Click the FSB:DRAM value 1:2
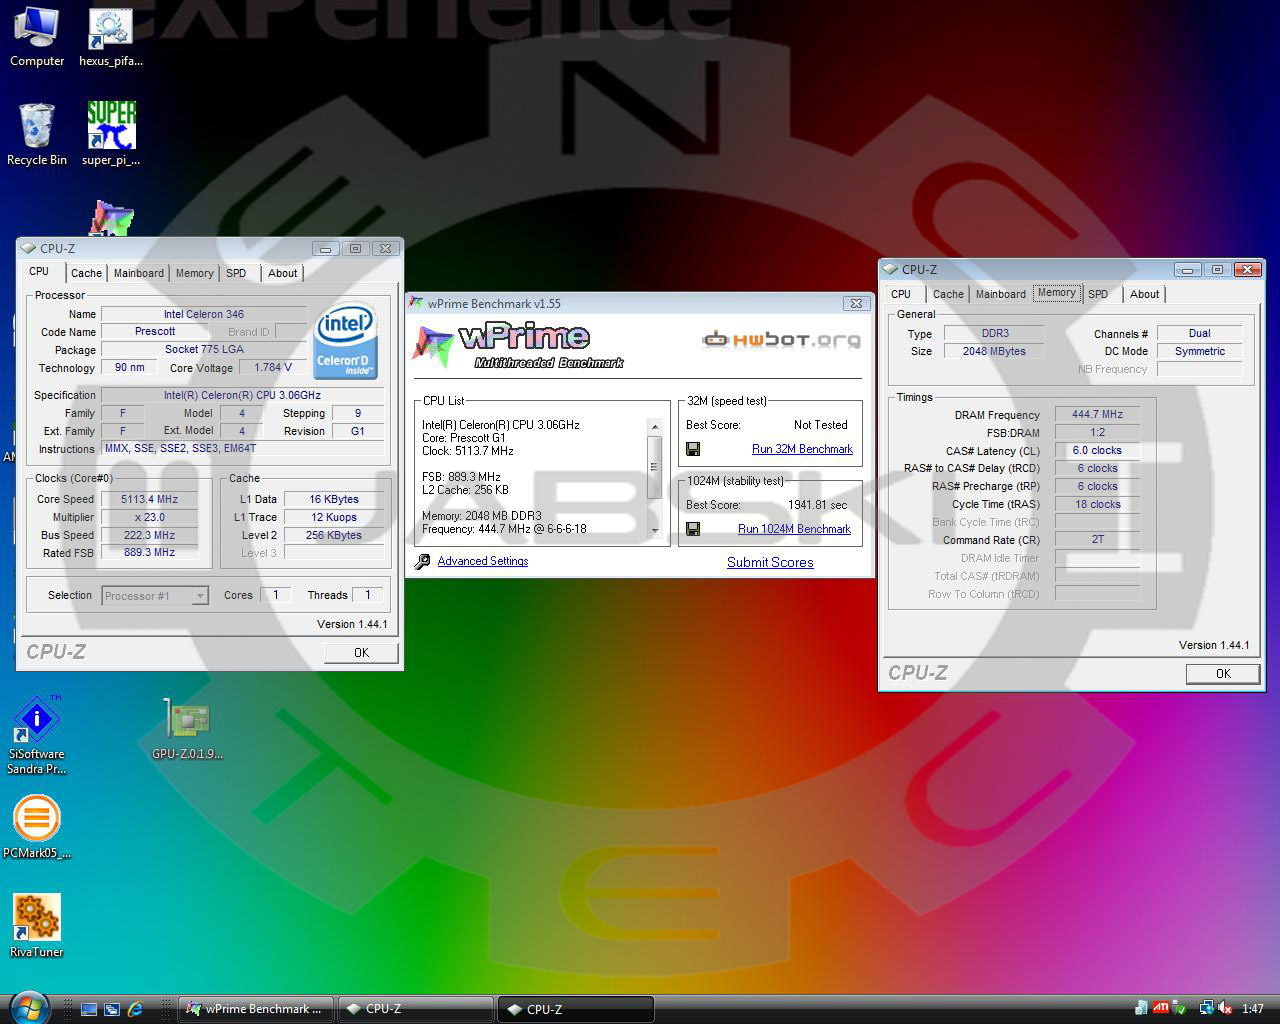The height and width of the screenshot is (1024, 1280). pyautogui.click(x=1097, y=432)
